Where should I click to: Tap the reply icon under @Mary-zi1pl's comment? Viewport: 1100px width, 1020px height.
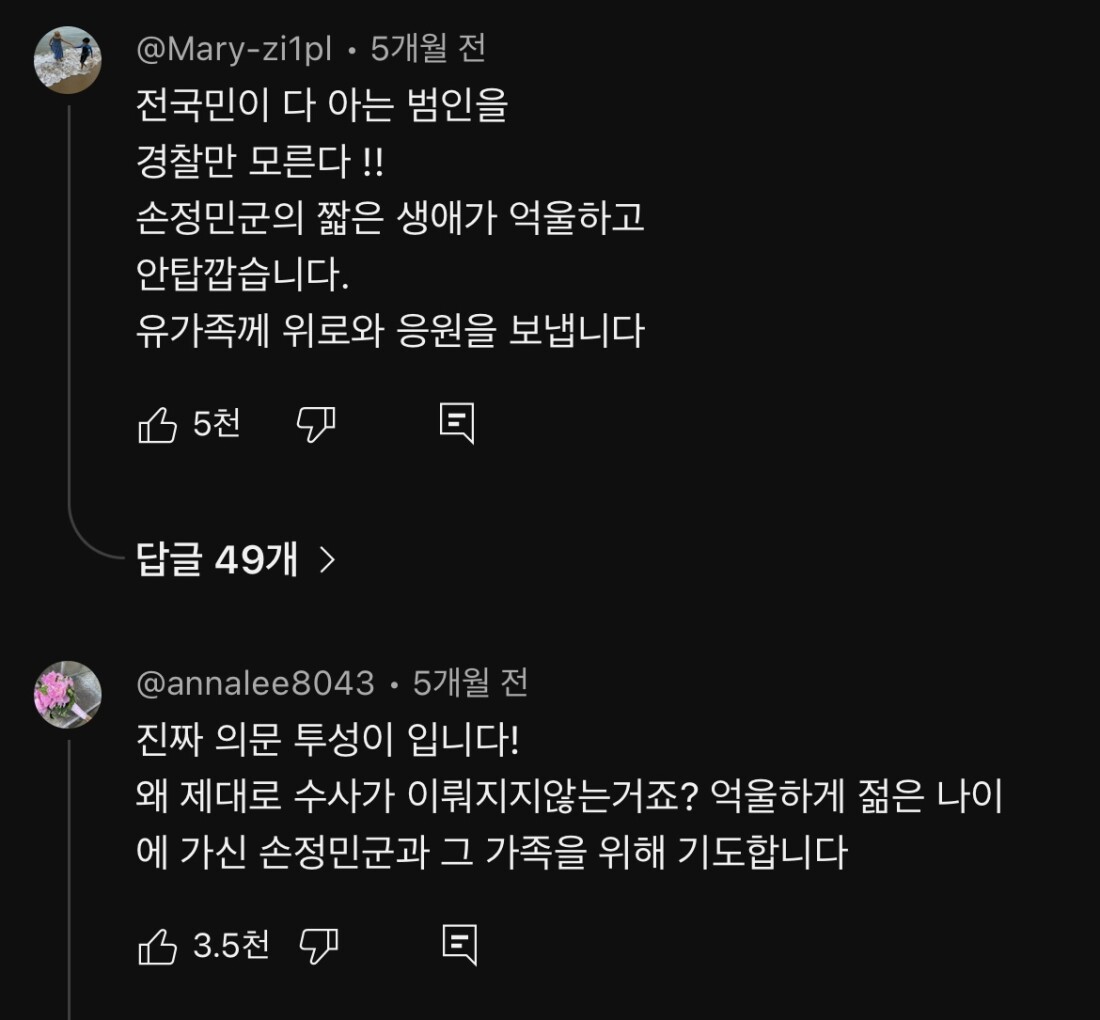[457, 425]
